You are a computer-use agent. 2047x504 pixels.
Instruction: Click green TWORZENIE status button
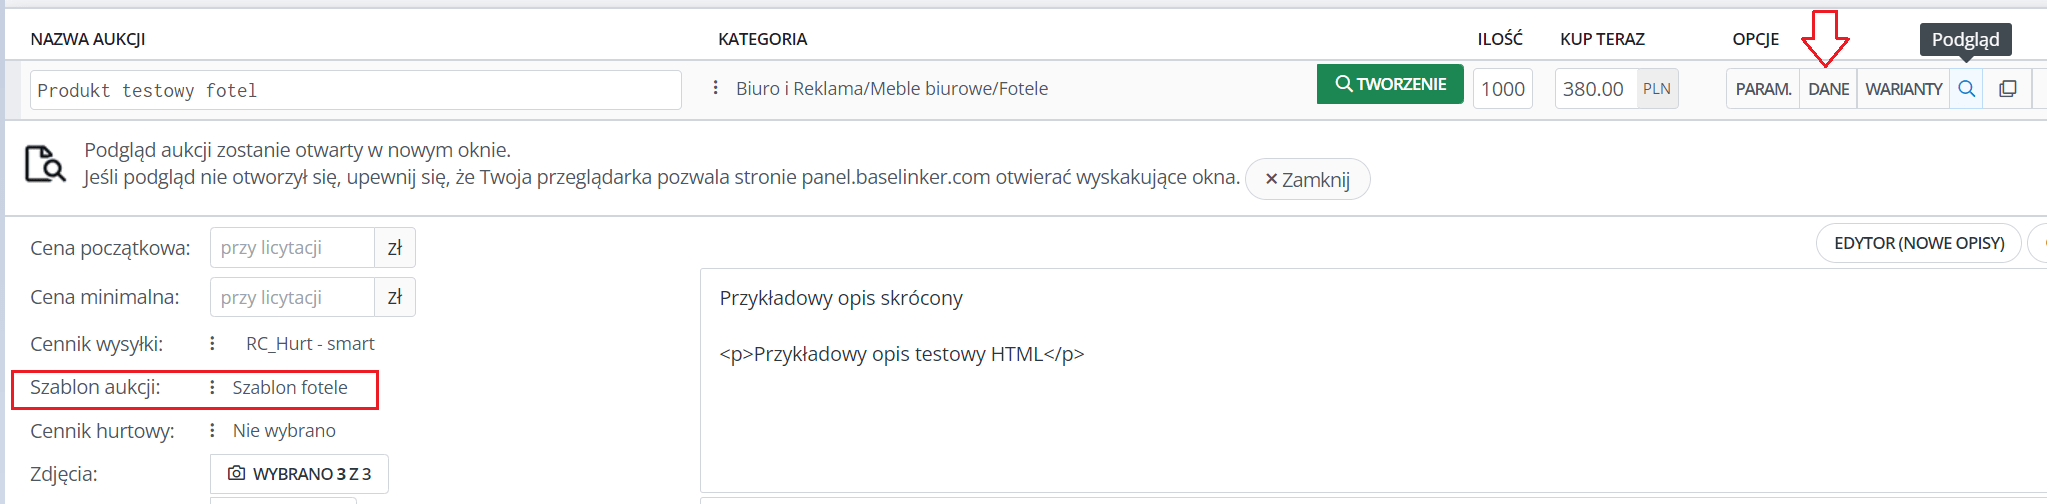point(1390,84)
